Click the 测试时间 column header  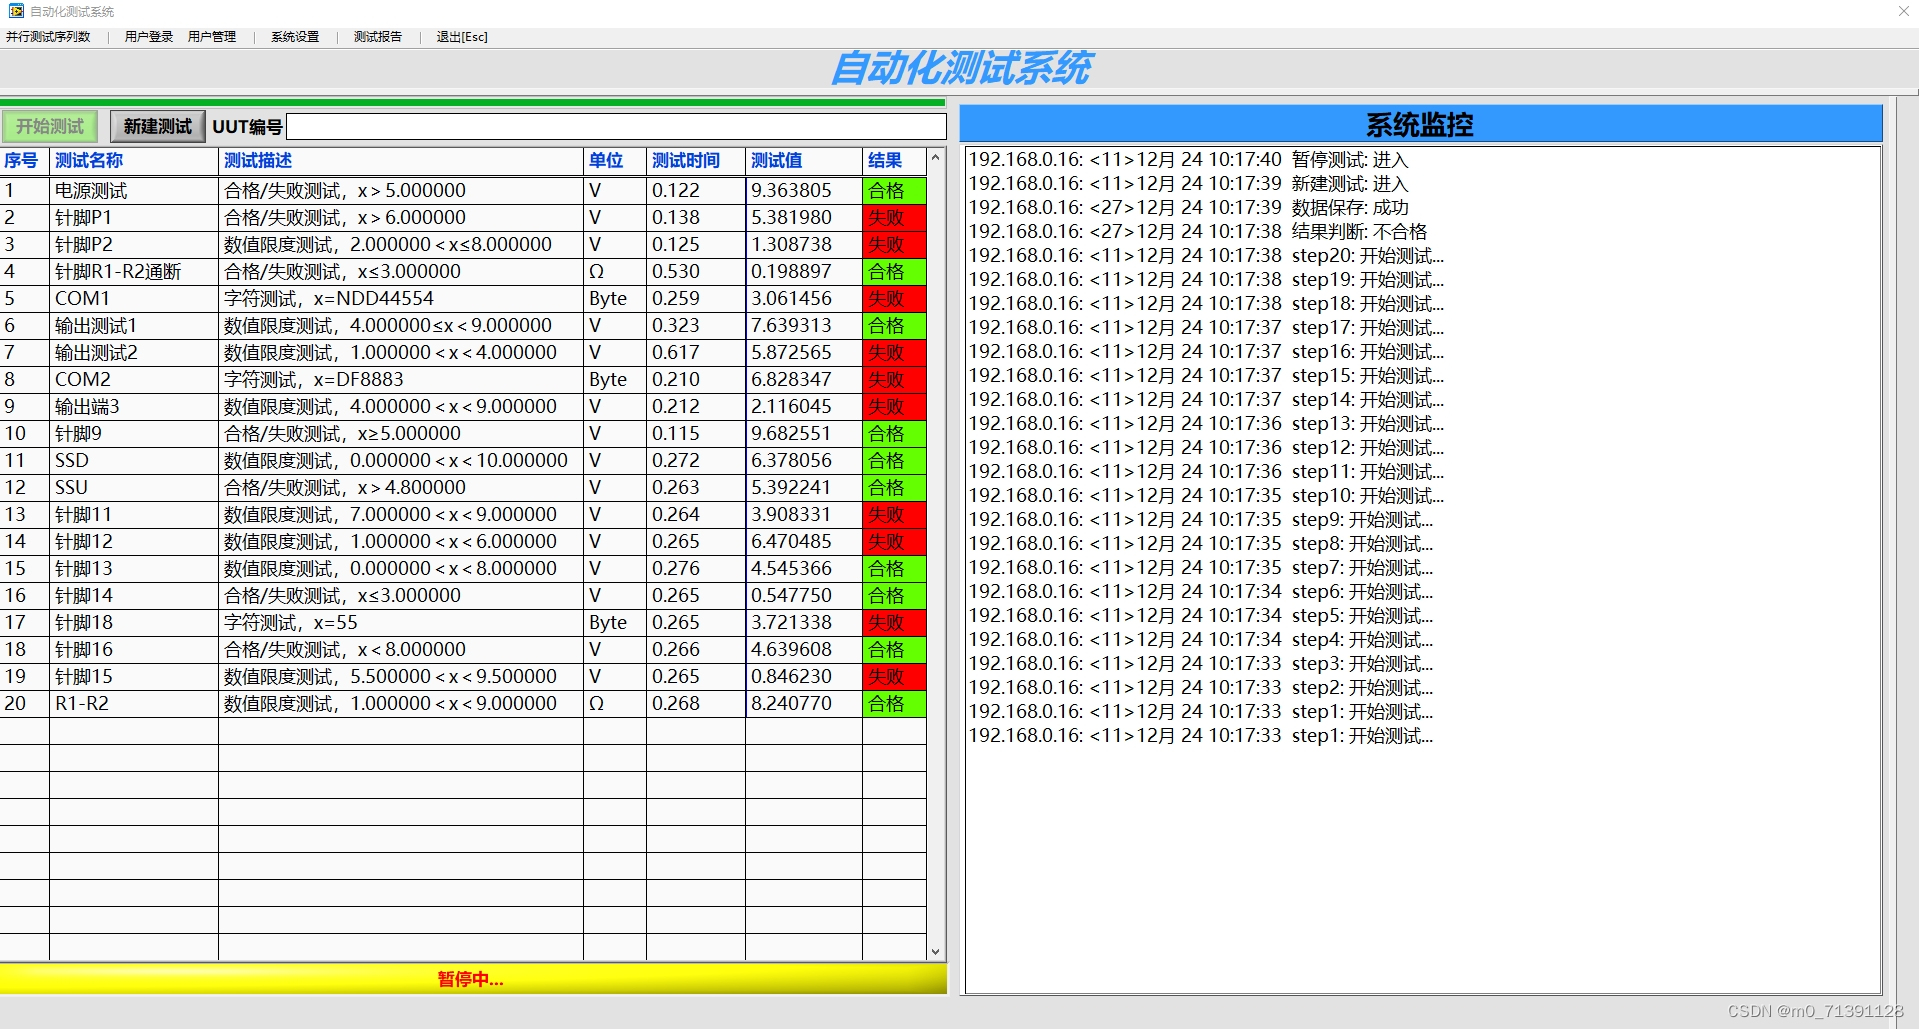coord(696,161)
